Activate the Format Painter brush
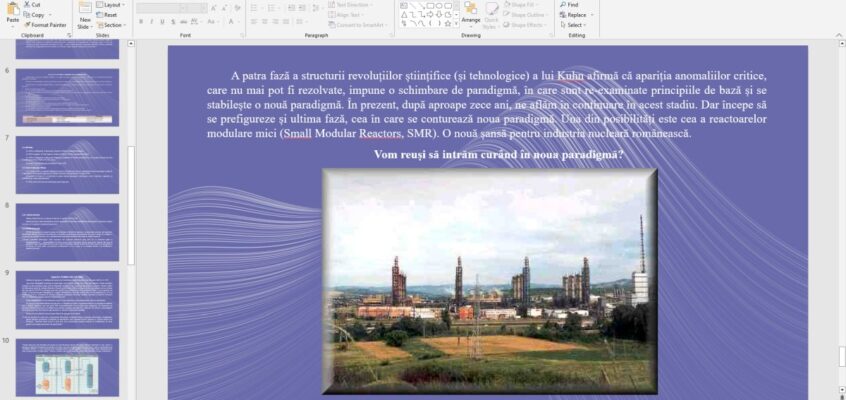Screen dimensions: 846x400 (x=45, y=25)
